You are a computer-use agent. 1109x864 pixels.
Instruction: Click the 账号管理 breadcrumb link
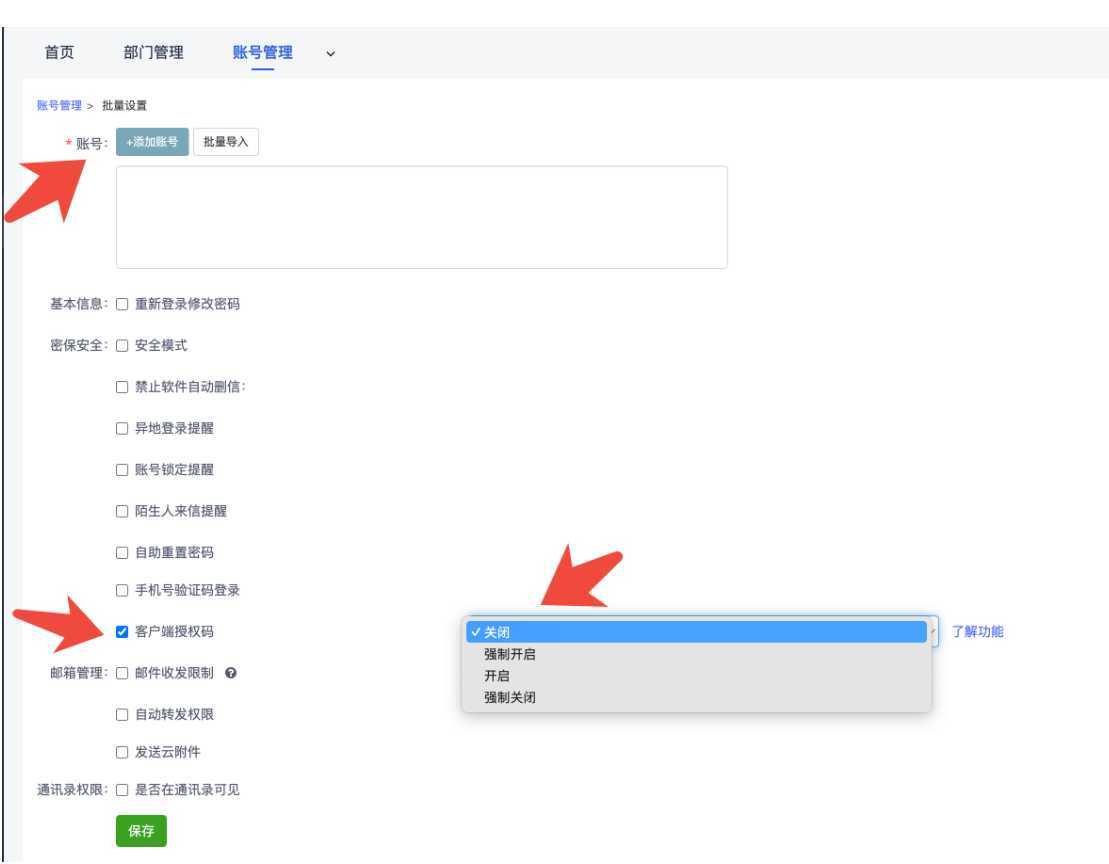(59, 105)
